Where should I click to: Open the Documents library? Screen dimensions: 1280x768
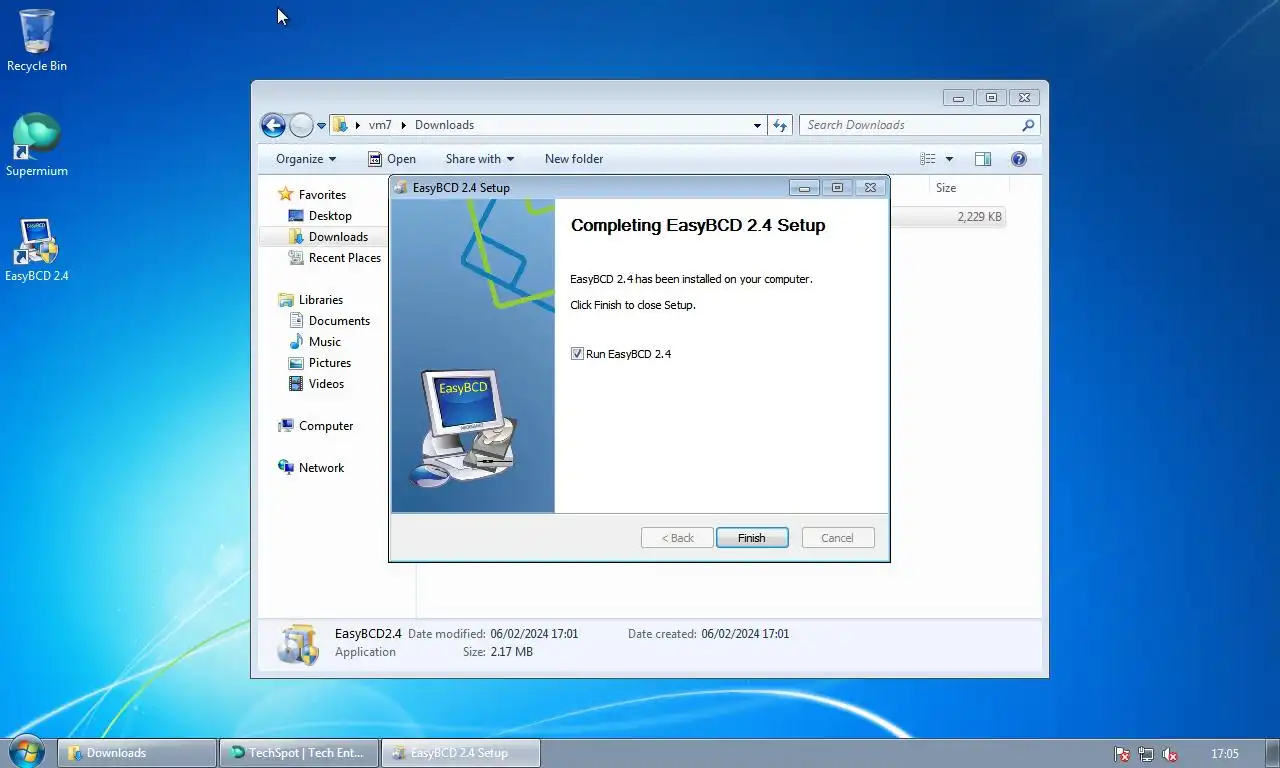click(330, 321)
